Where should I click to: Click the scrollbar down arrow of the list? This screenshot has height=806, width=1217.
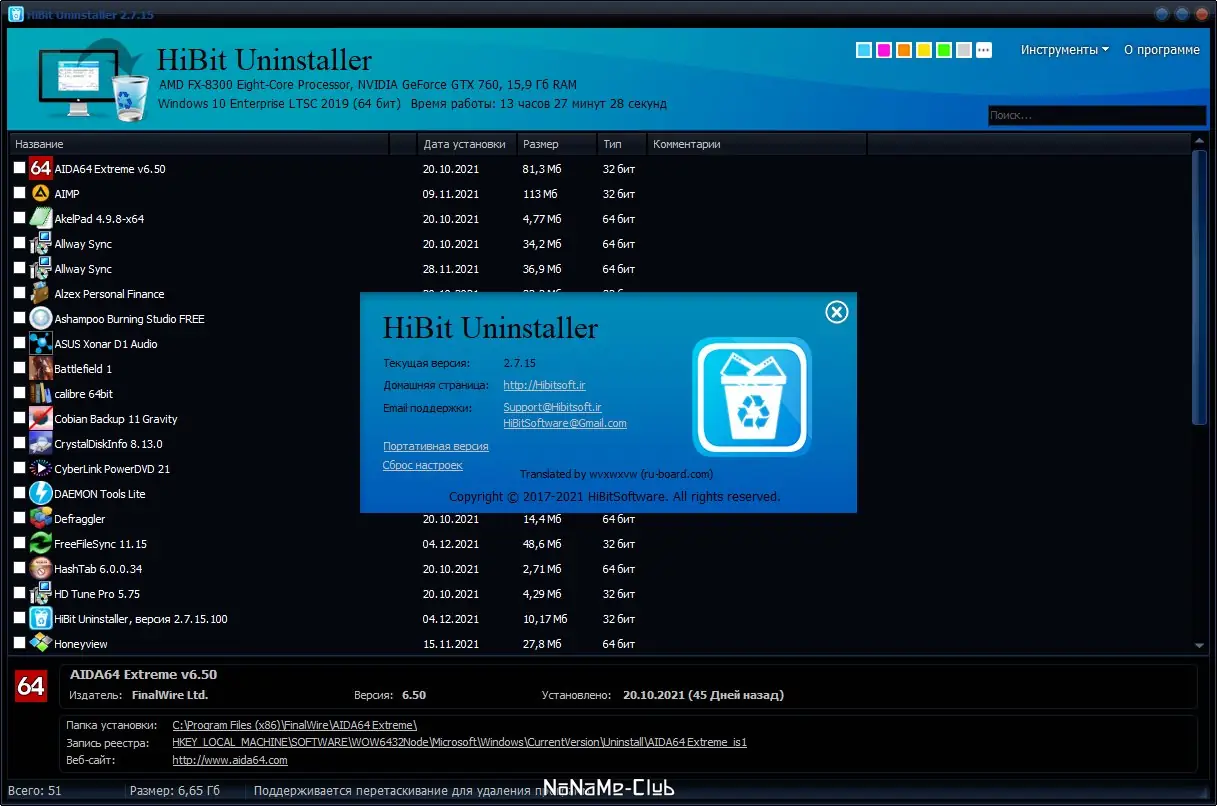[x=1200, y=646]
